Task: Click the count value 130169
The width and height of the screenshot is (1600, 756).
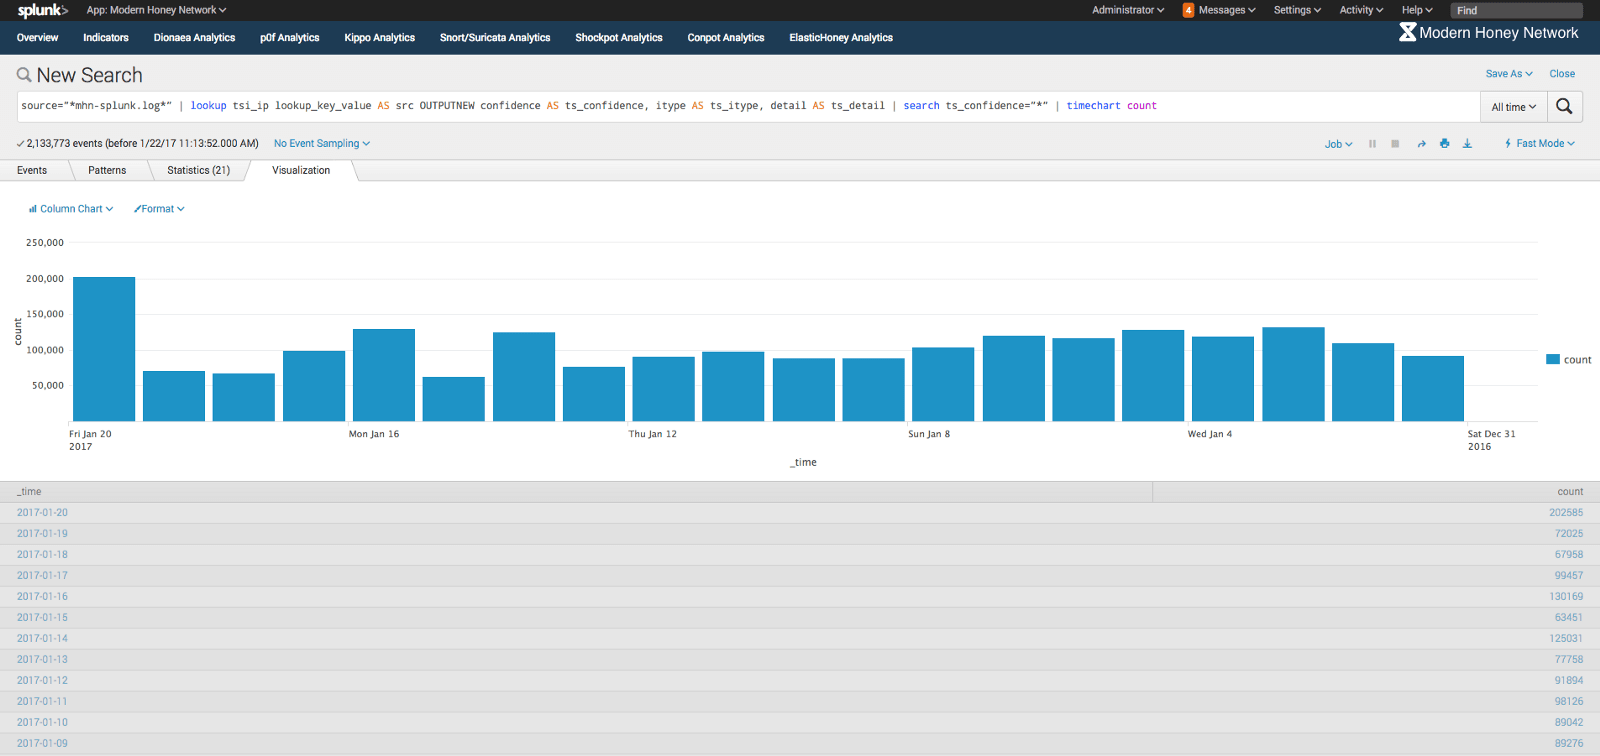Action: tap(1566, 597)
